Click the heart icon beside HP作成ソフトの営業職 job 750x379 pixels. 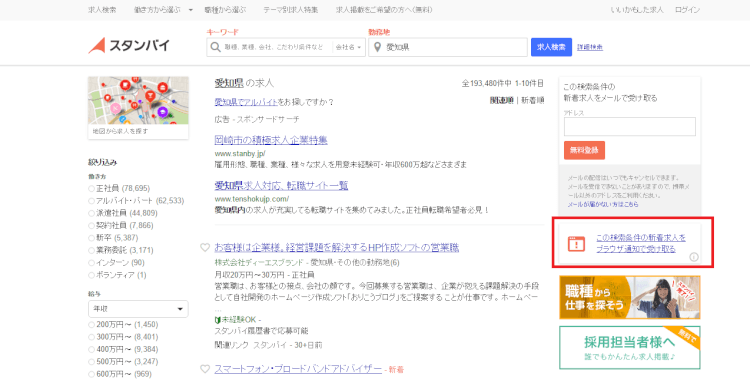pos(205,247)
